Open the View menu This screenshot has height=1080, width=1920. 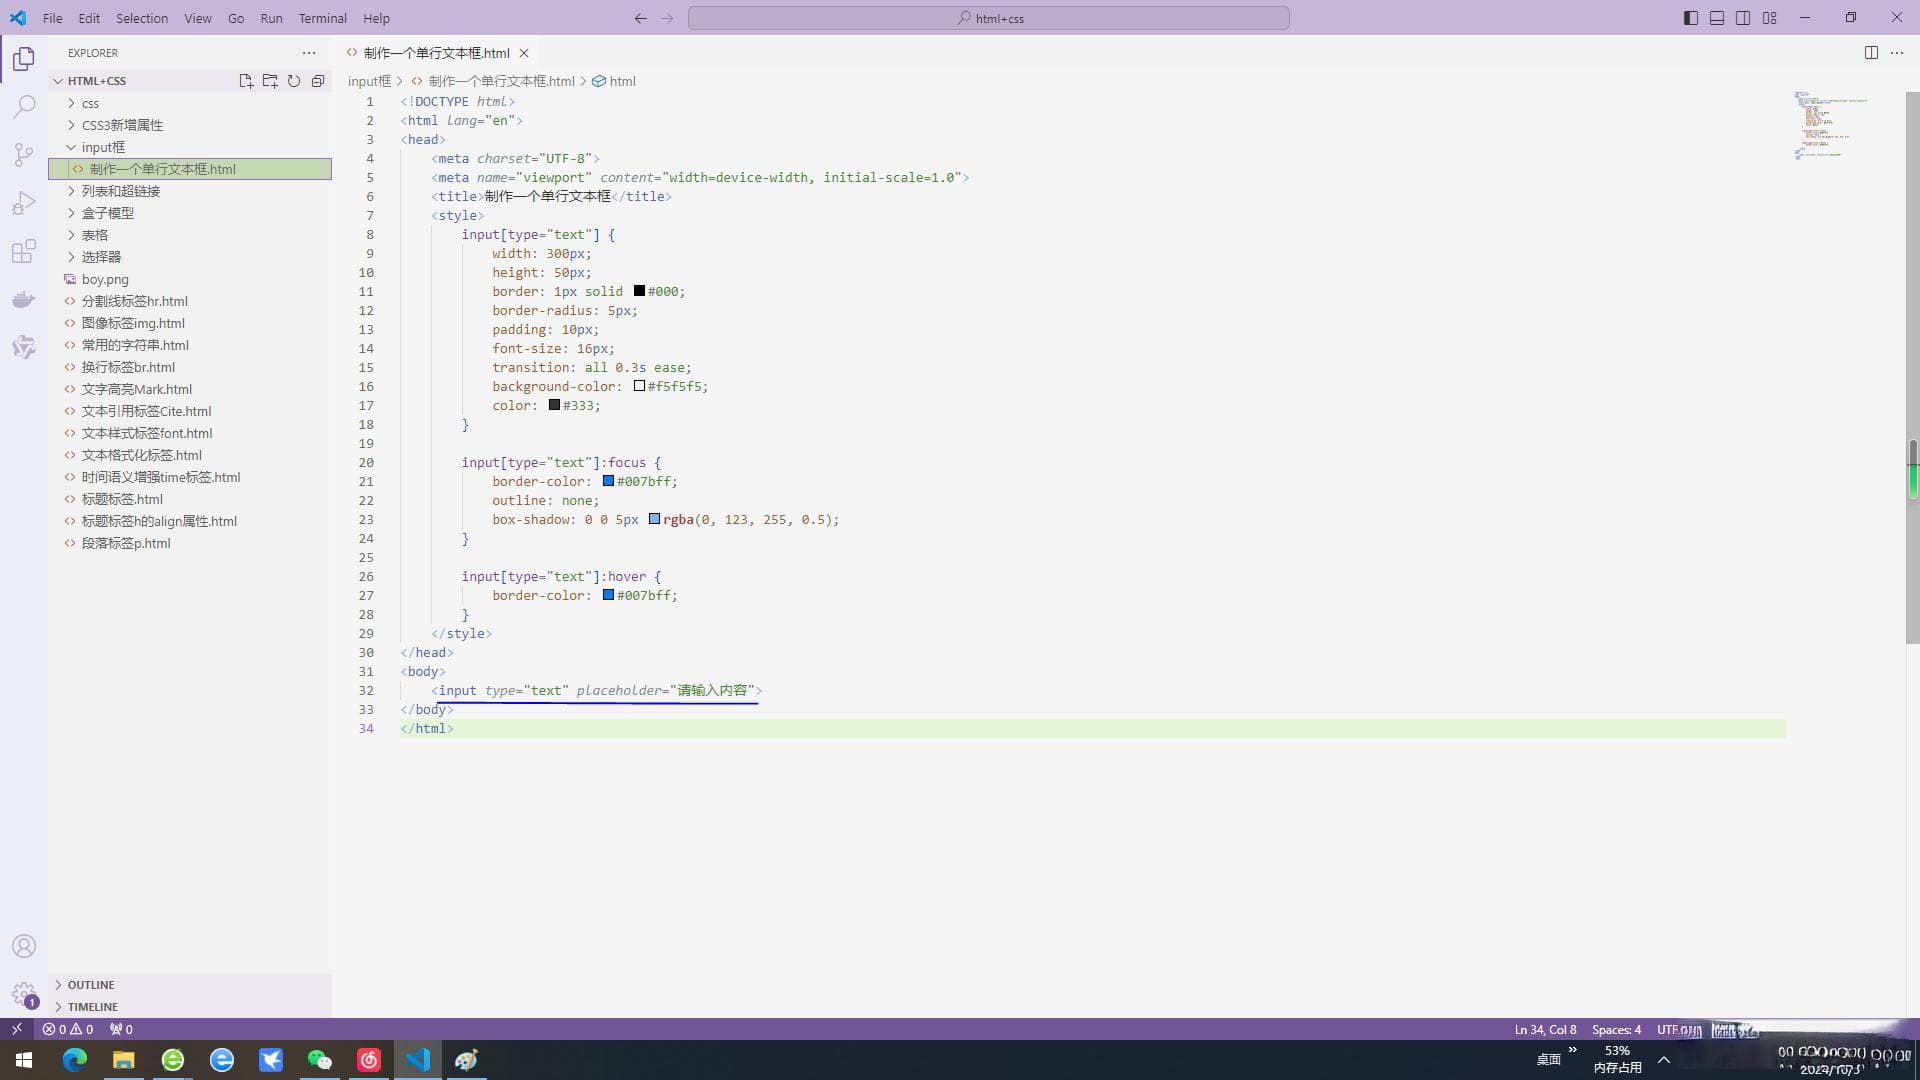[198, 18]
